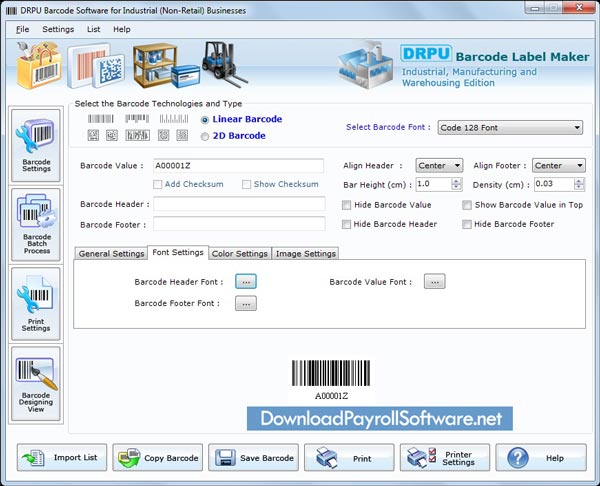This screenshot has height=486, width=600.
Task: Enable the Add Checksum checkbox
Action: click(x=157, y=184)
